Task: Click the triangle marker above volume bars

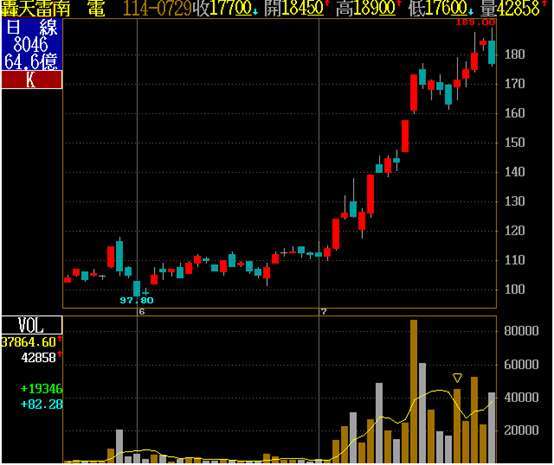Action: point(457,378)
